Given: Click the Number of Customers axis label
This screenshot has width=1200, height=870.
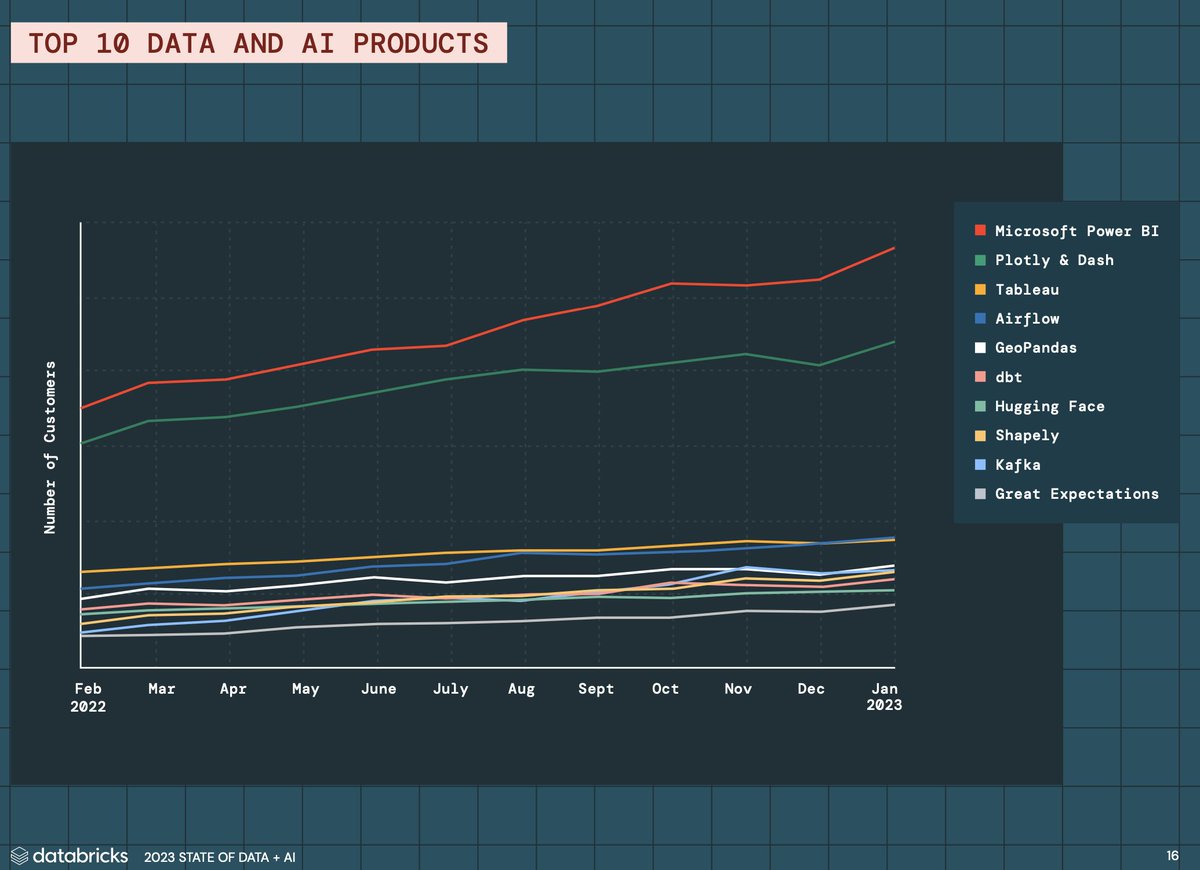Looking at the screenshot, I should click(x=50, y=447).
